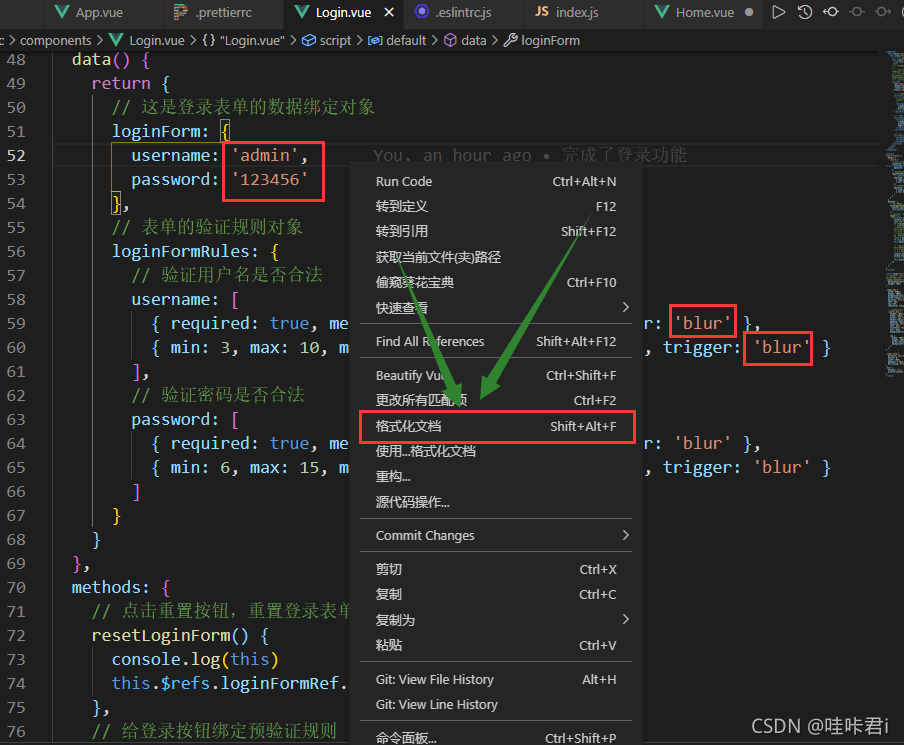This screenshot has width=904, height=745.
Task: Click the Vue icon on Home.vue tab
Action: (662, 12)
